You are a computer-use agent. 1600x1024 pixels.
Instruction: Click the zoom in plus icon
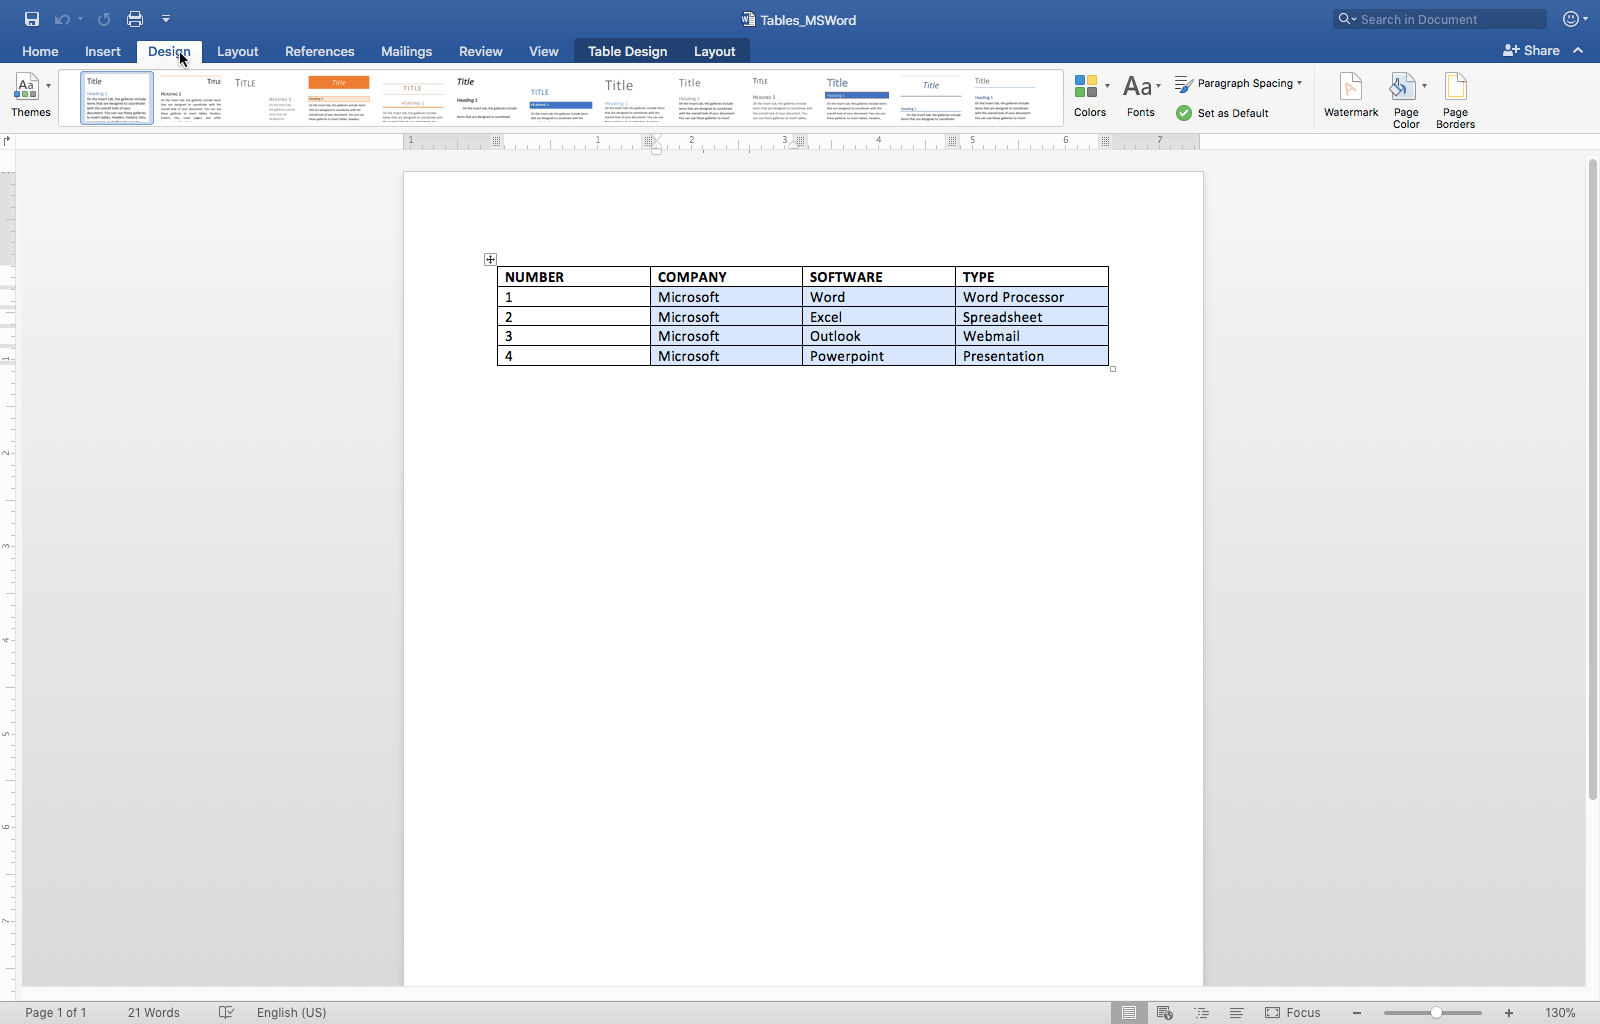tap(1509, 1012)
